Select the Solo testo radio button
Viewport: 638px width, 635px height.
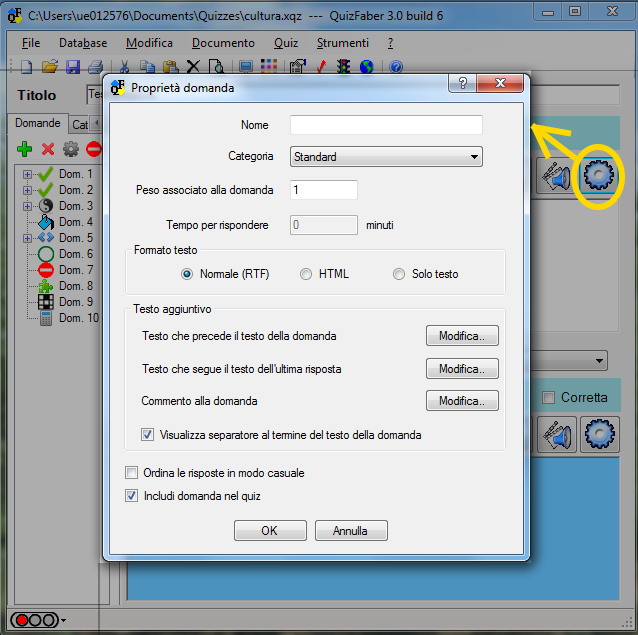pyautogui.click(x=399, y=274)
